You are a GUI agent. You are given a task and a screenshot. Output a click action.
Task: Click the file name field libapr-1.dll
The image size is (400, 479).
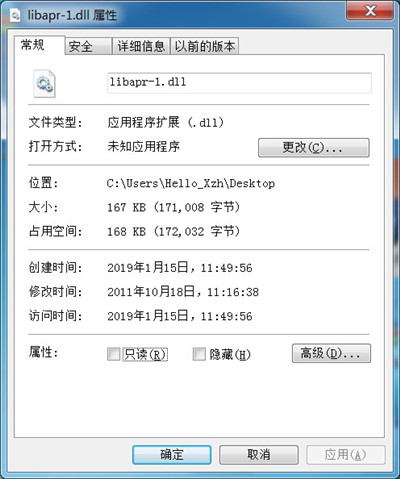click(239, 83)
